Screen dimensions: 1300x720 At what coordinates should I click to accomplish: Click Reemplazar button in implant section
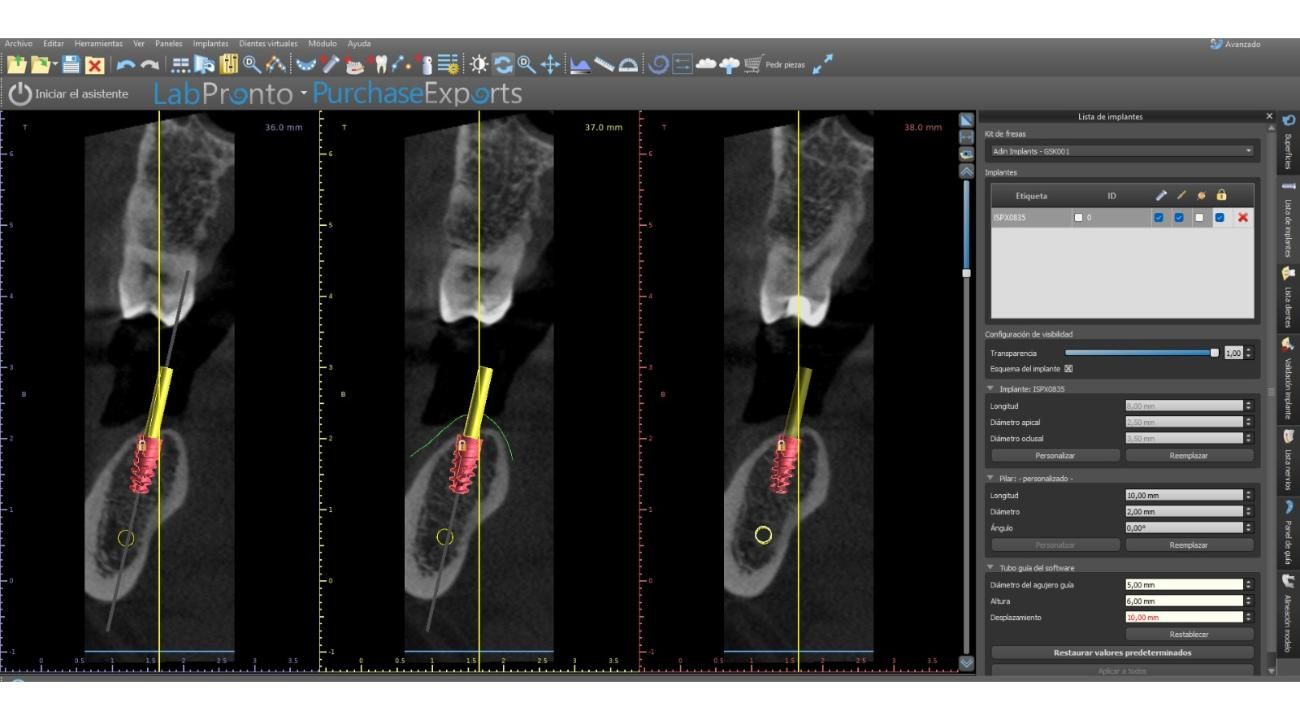click(x=1189, y=455)
